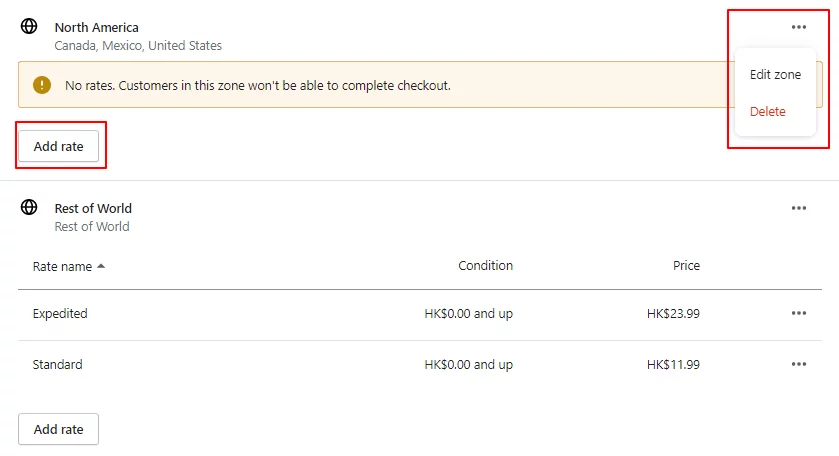839x456 pixels.
Task: Select Edit zone from the menu
Action: coord(775,75)
